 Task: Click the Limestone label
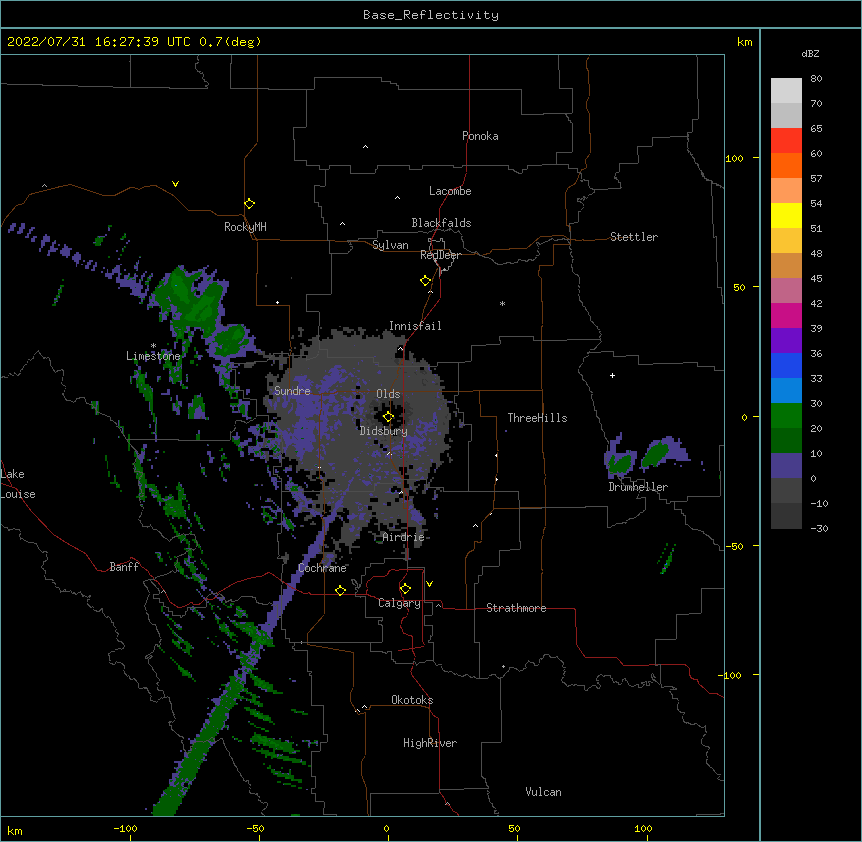(153, 356)
